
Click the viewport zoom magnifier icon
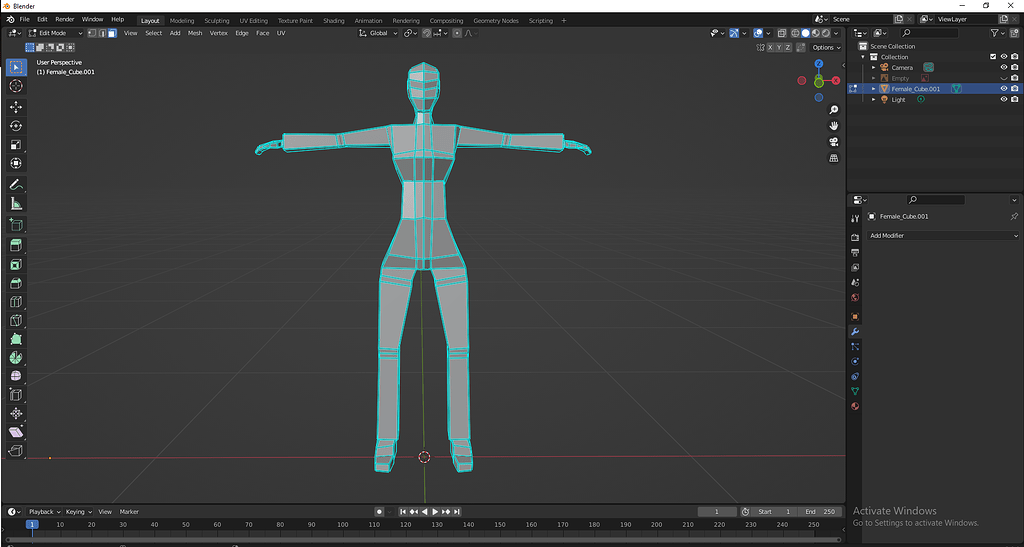pyautogui.click(x=834, y=110)
